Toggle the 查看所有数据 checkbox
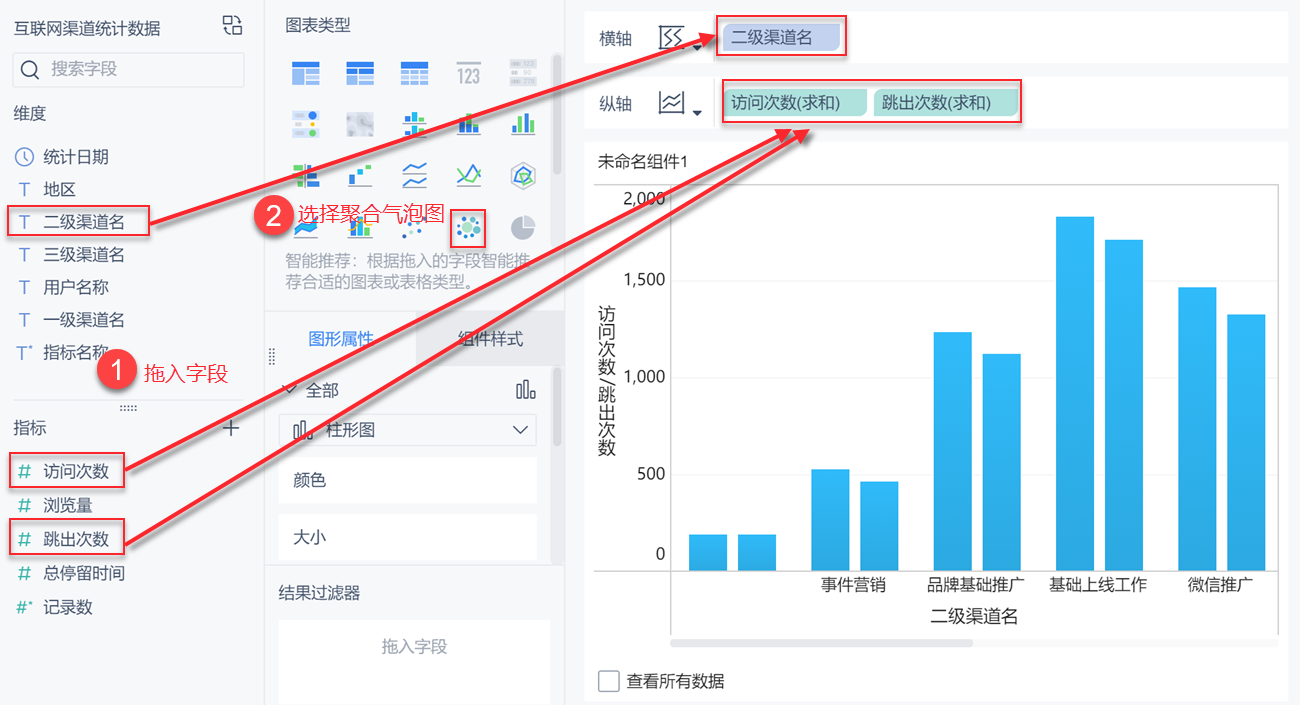1300x705 pixels. pyautogui.click(x=608, y=681)
